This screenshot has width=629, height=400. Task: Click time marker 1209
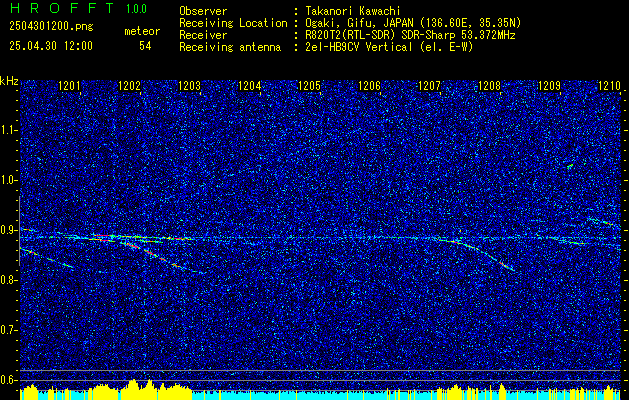(x=549, y=85)
